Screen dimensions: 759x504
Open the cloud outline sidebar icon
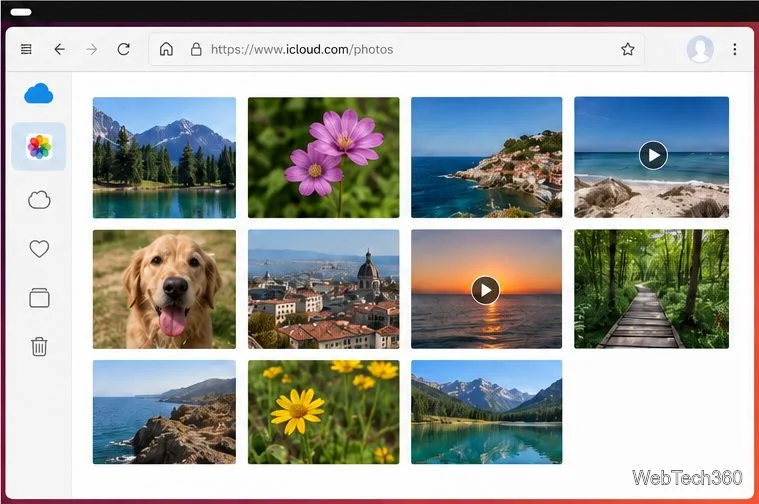39,199
